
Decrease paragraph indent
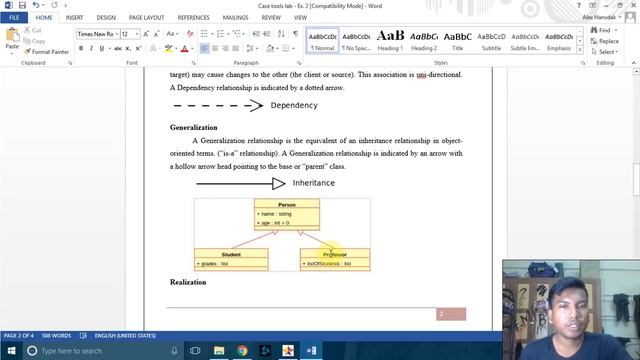coord(256,34)
